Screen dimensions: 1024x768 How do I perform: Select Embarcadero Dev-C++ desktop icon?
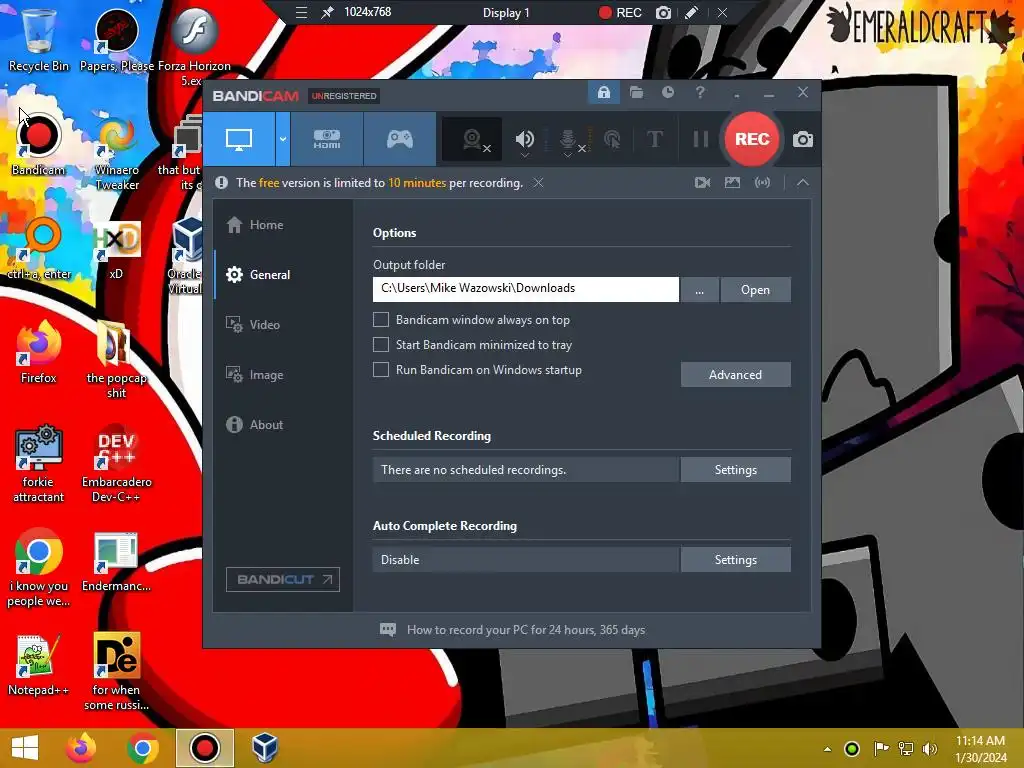coord(117,464)
